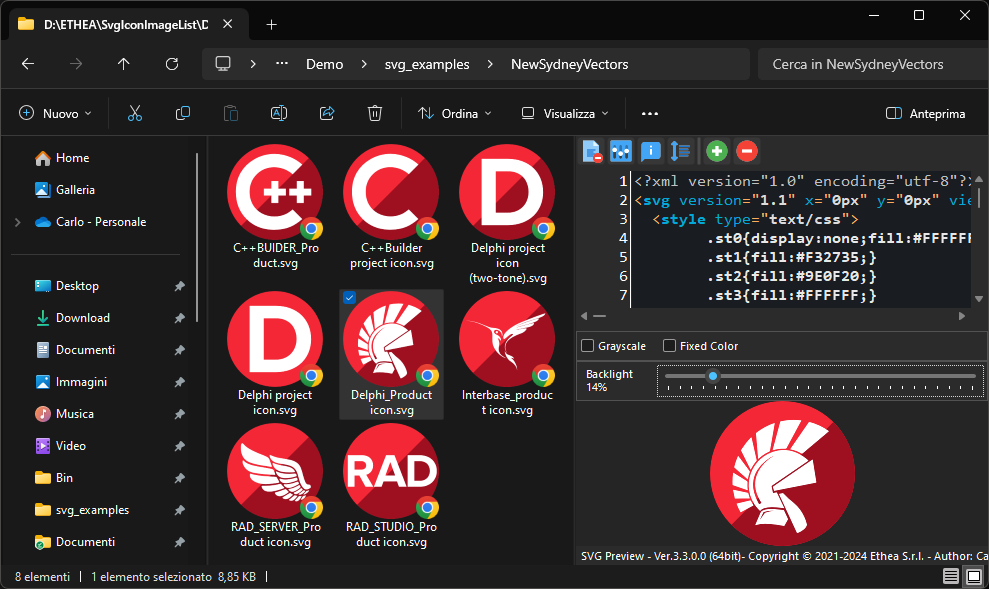Click the Rename icon
This screenshot has height=589, width=989.
click(x=279, y=114)
